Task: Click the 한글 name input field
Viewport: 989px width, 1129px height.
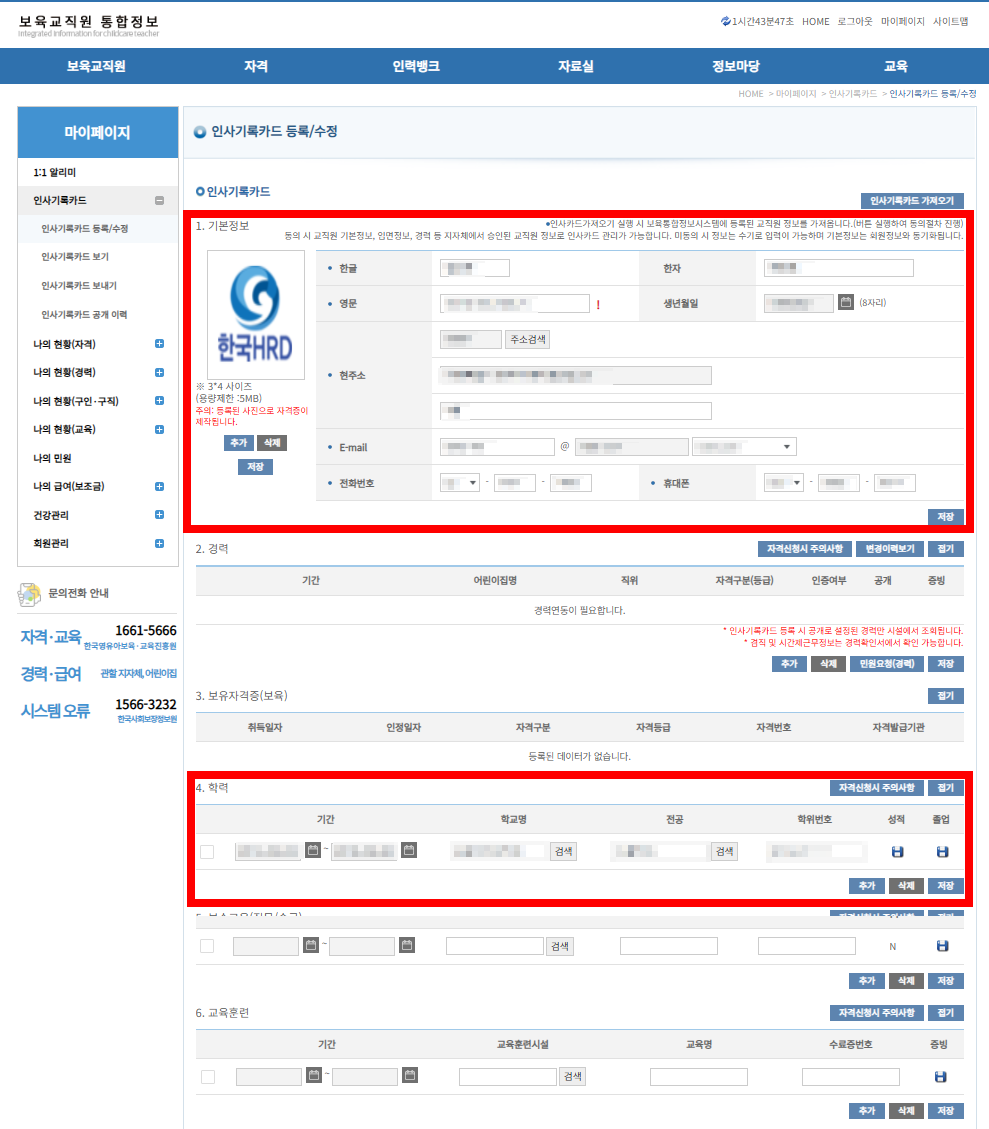Action: click(x=475, y=268)
